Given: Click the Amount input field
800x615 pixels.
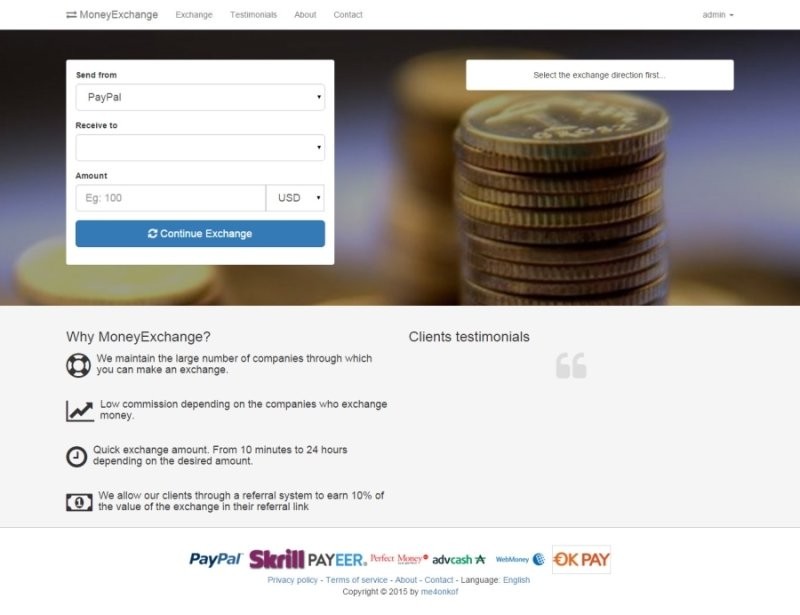Looking at the screenshot, I should pos(170,198).
